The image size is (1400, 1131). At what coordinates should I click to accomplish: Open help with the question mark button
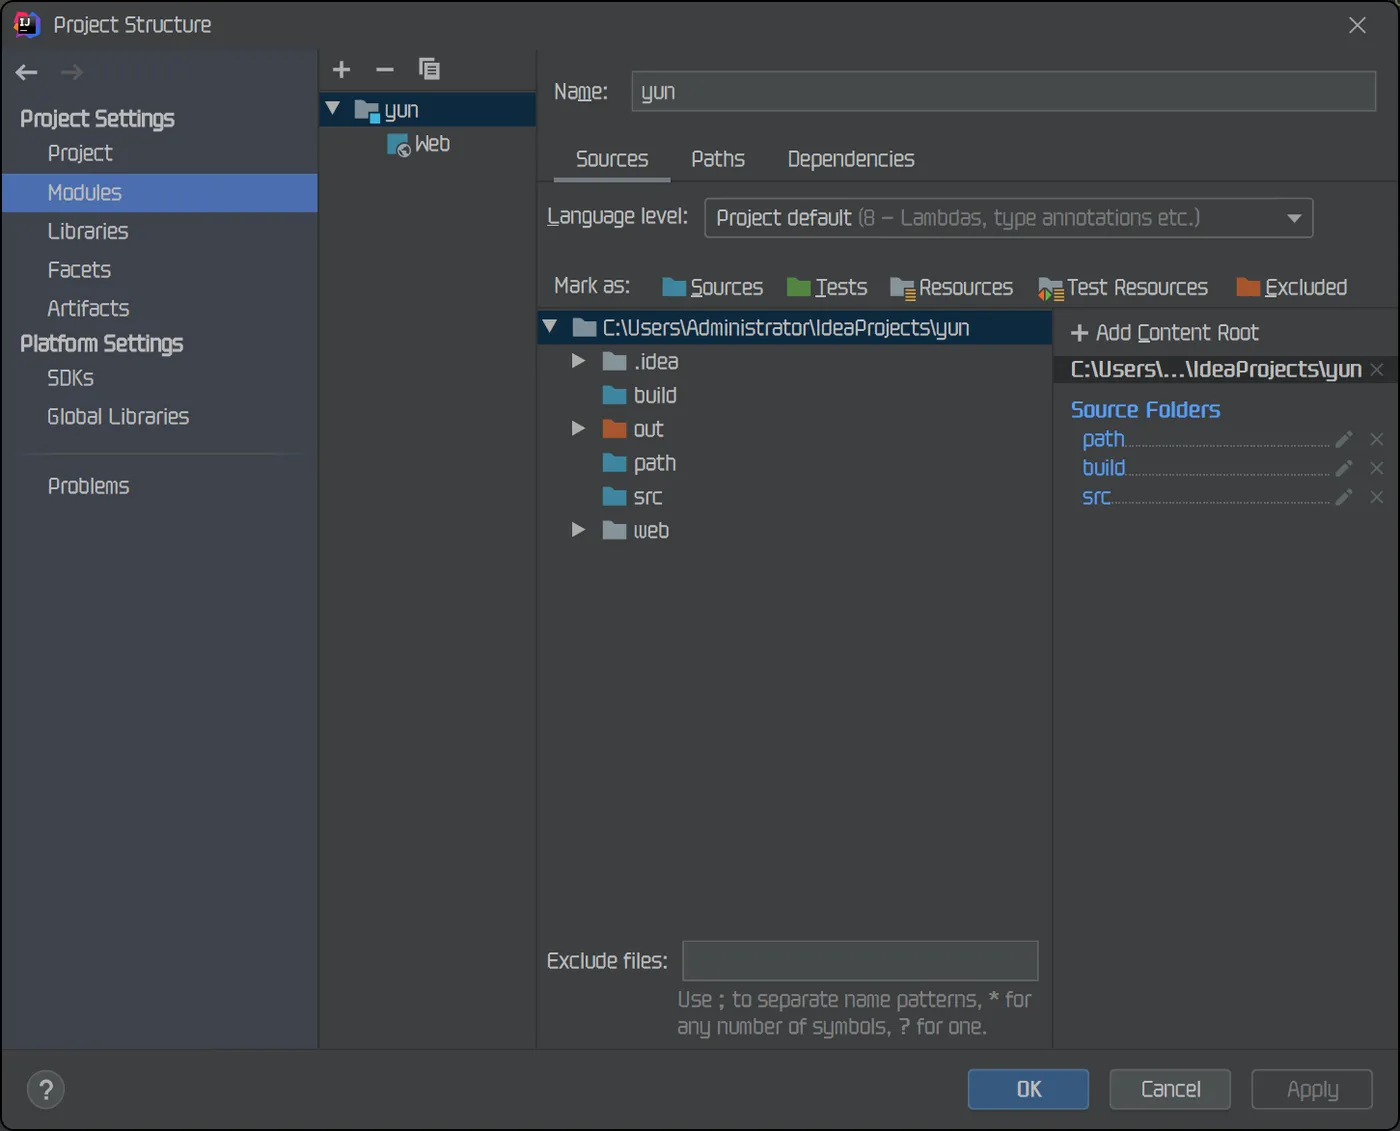(x=46, y=1090)
